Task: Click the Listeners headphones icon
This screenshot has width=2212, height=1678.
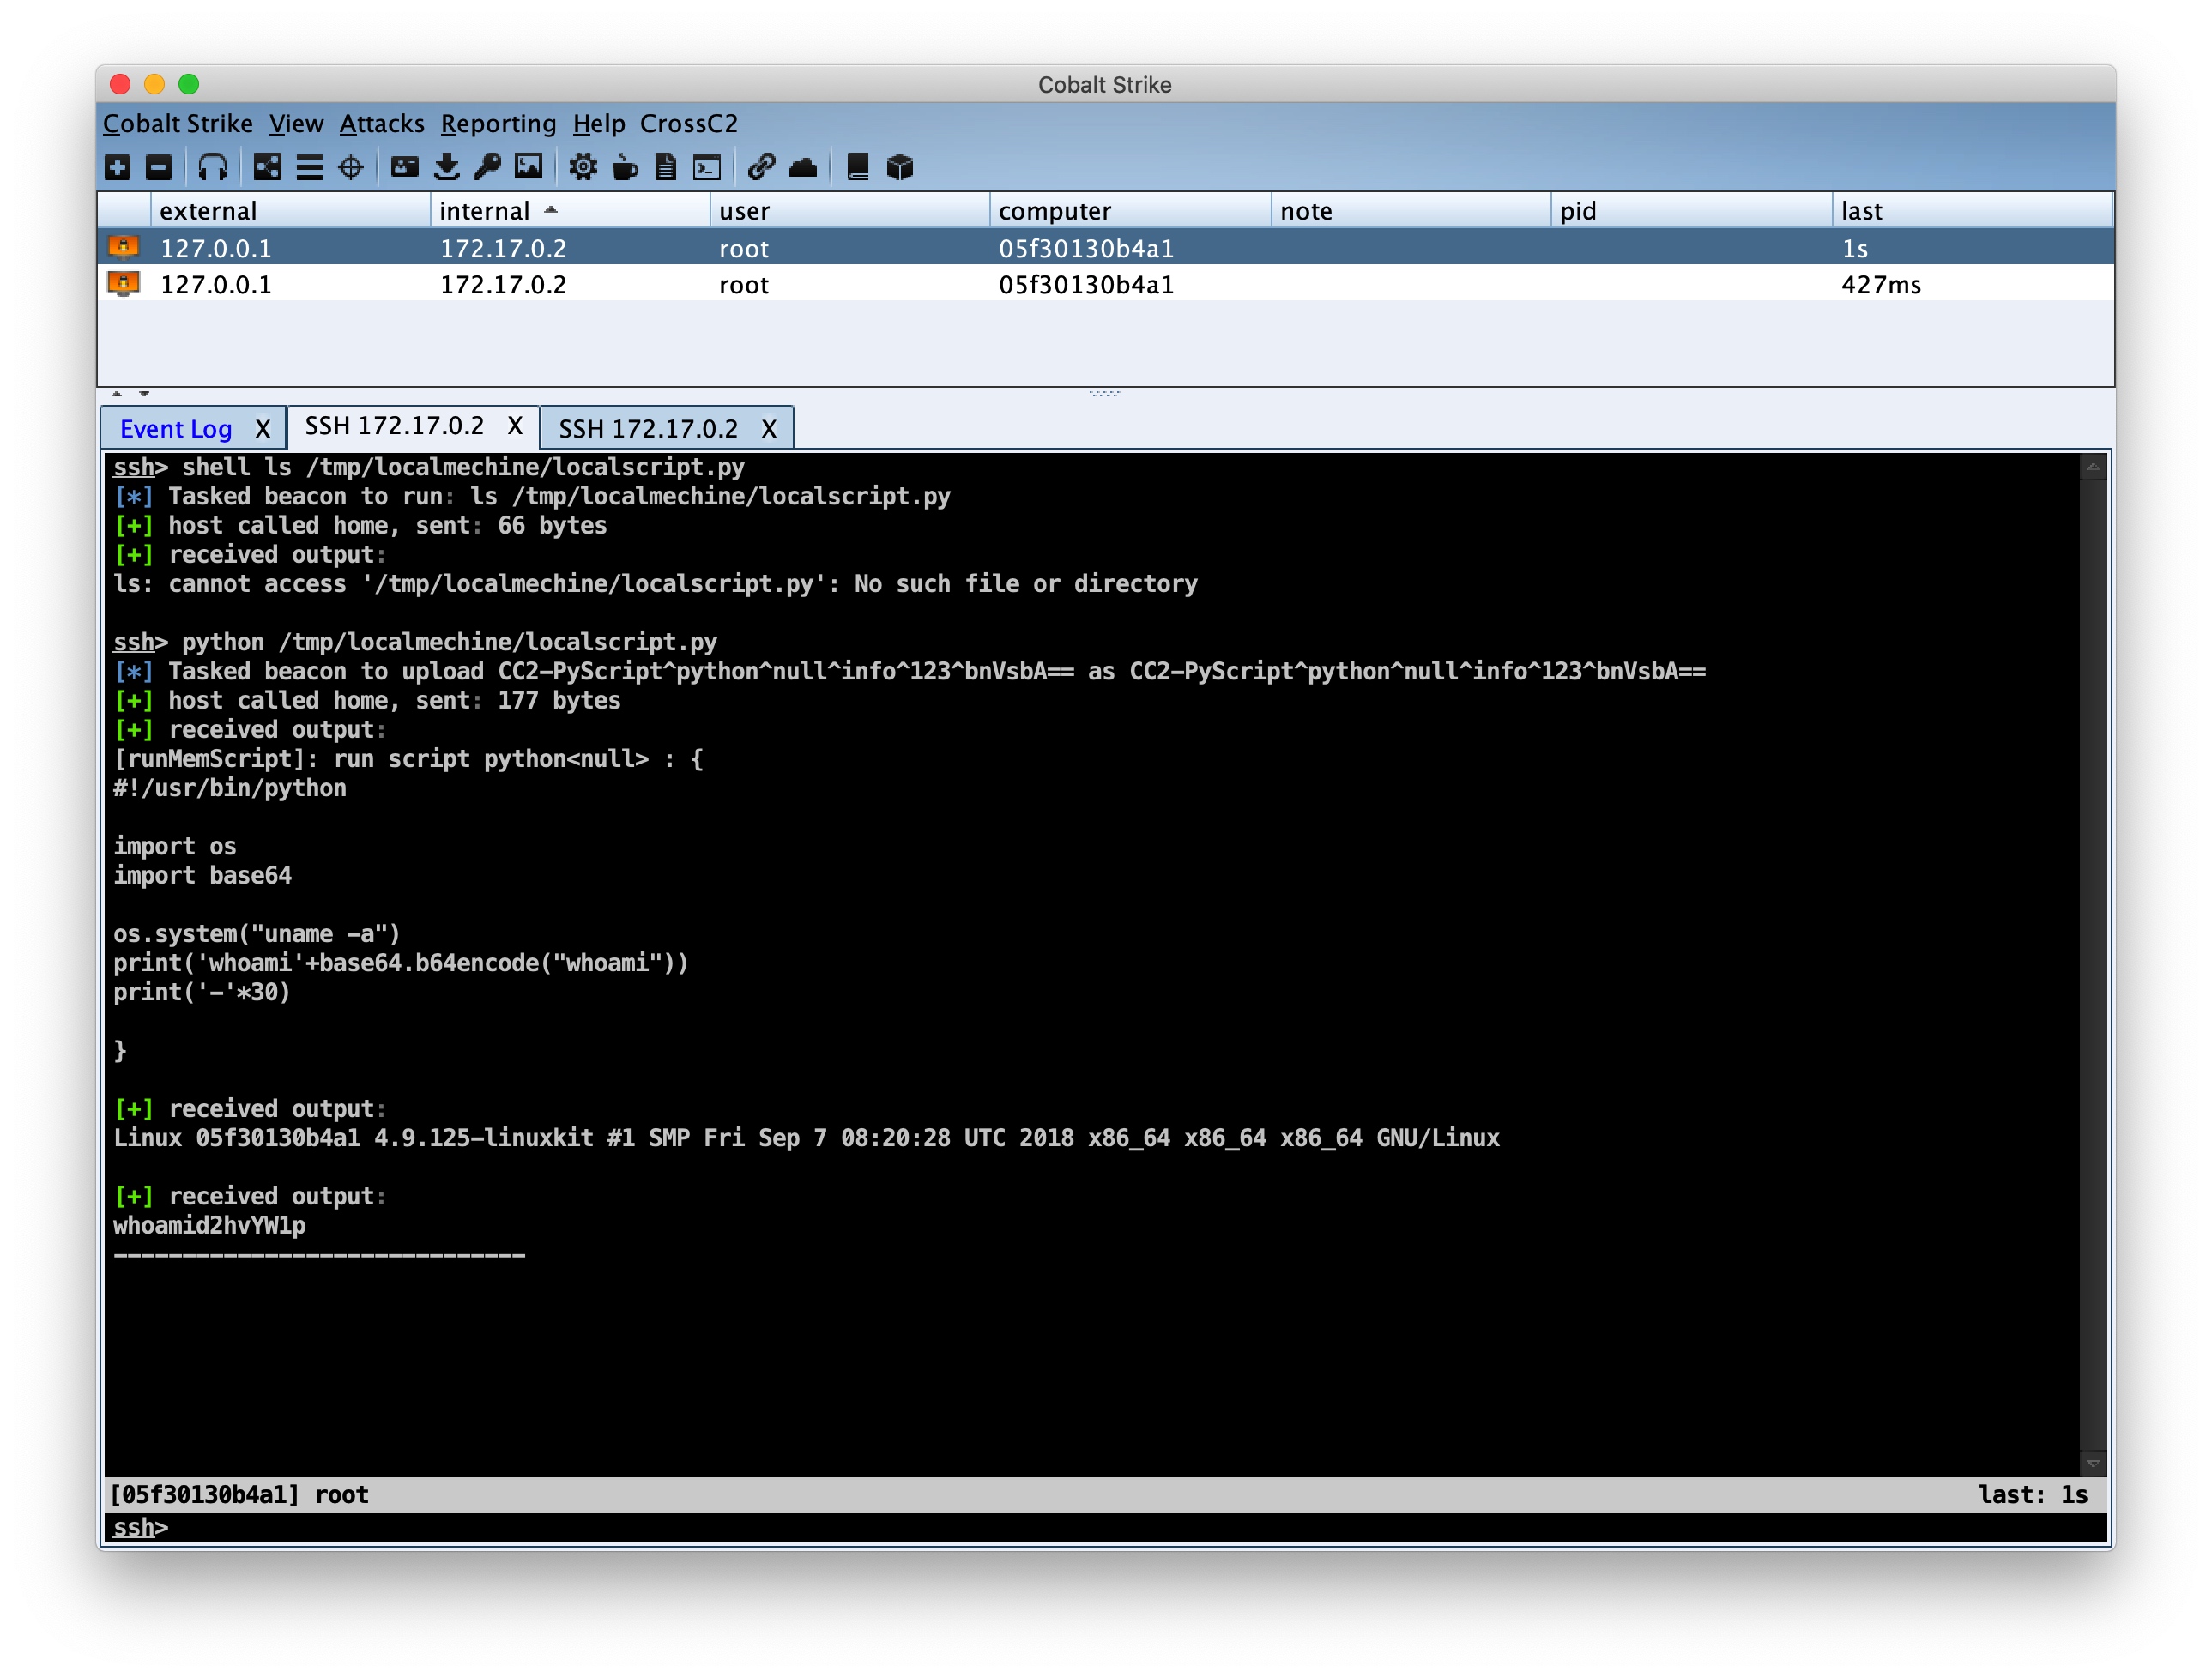Action: [212, 167]
